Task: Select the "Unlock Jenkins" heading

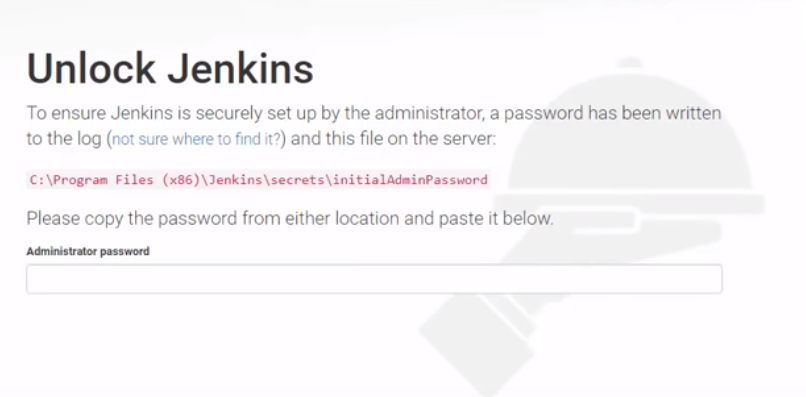Action: click(x=170, y=68)
